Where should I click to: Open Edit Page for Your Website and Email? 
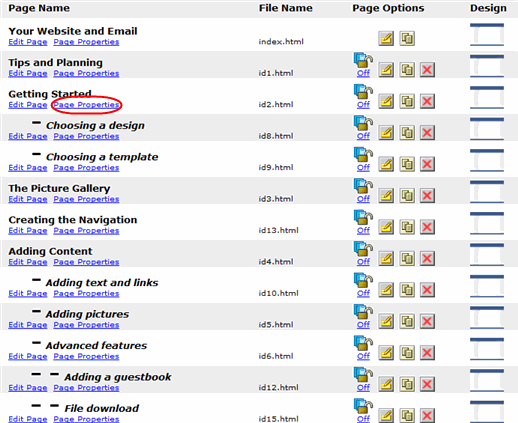pyautogui.click(x=28, y=42)
